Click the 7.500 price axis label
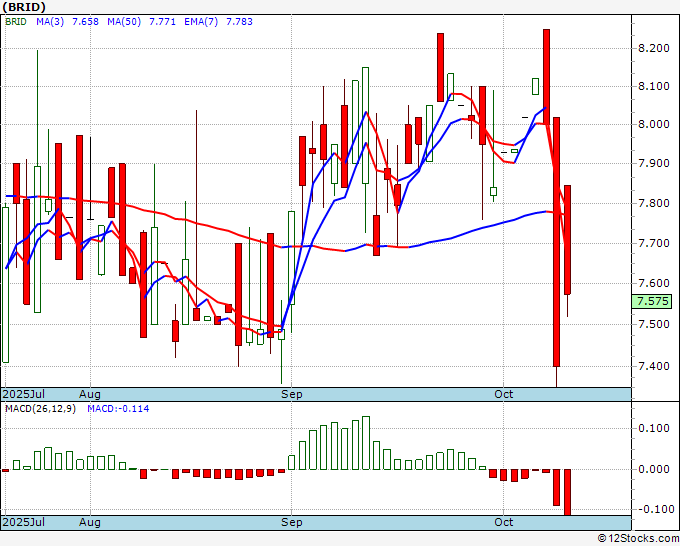Image resolution: width=680 pixels, height=546 pixels. 654,324
